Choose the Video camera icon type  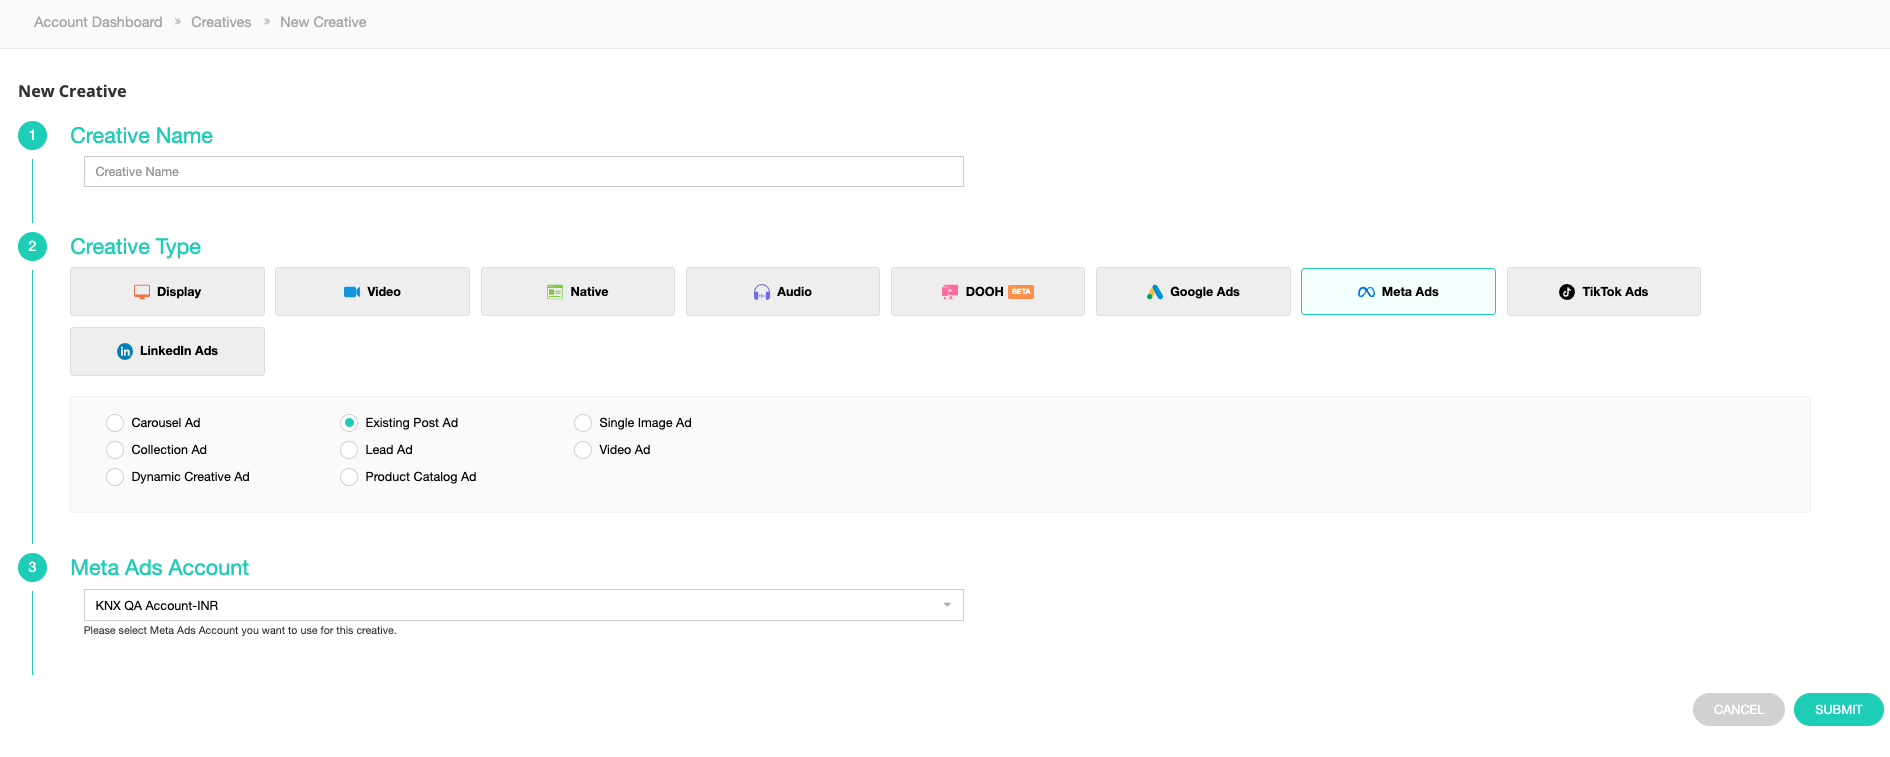pos(352,292)
